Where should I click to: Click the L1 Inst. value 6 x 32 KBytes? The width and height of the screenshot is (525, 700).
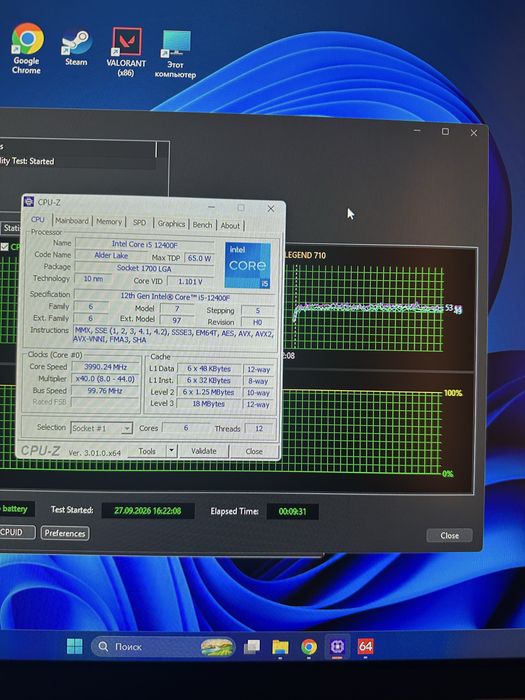click(209, 380)
